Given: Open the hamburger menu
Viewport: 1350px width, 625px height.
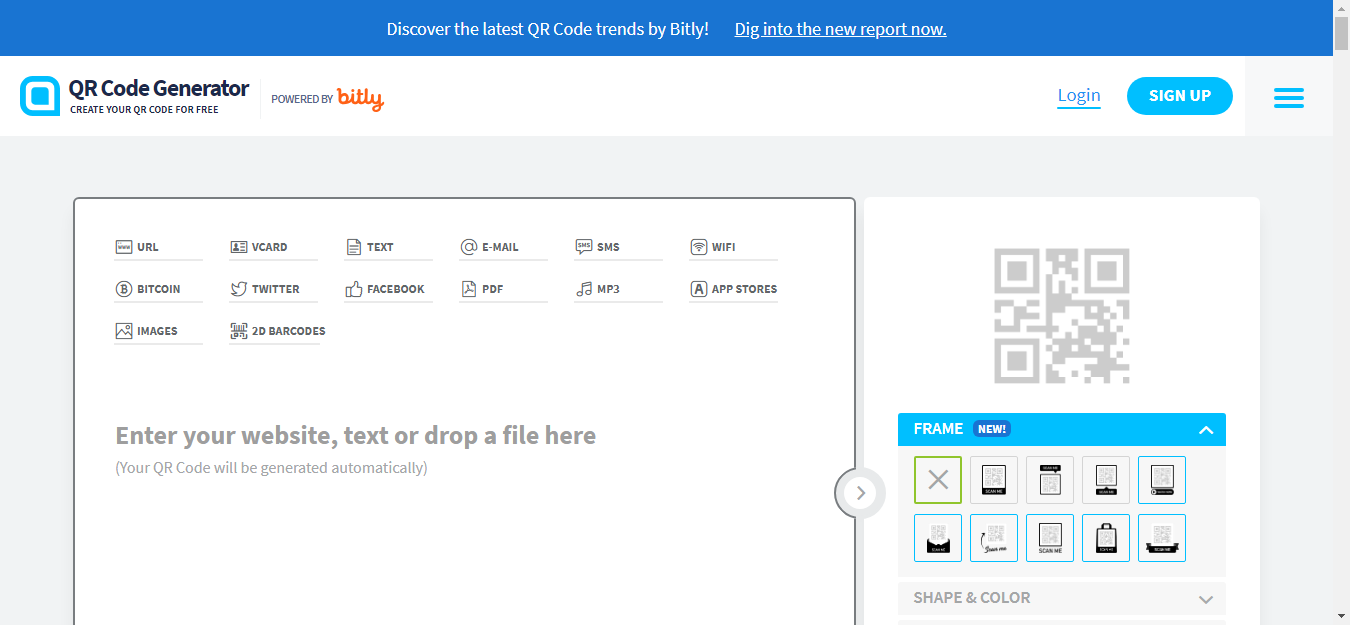Looking at the screenshot, I should (1288, 97).
